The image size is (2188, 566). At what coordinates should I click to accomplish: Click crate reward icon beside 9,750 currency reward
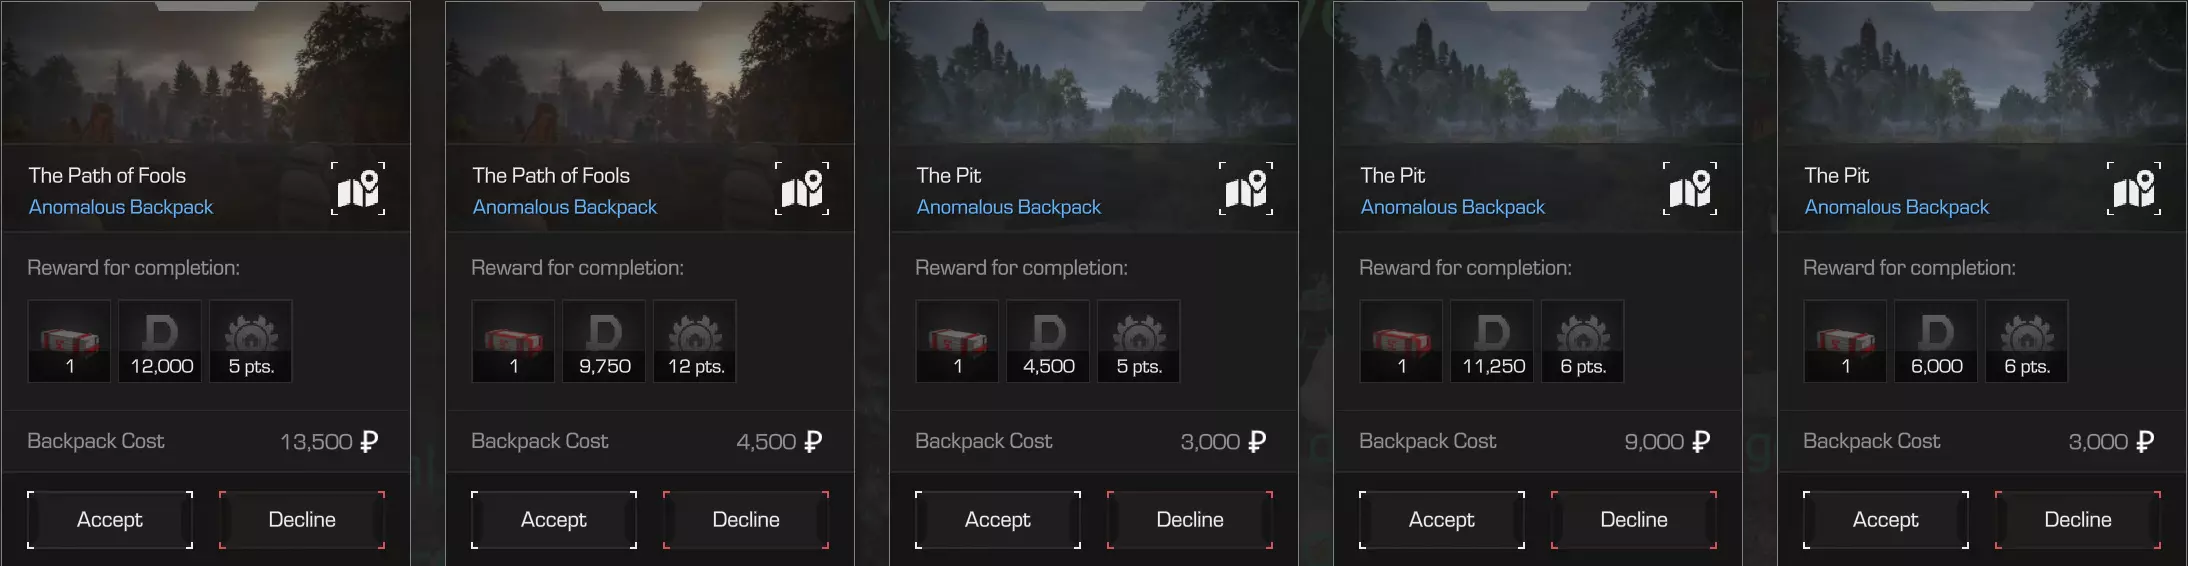pyautogui.click(x=513, y=341)
